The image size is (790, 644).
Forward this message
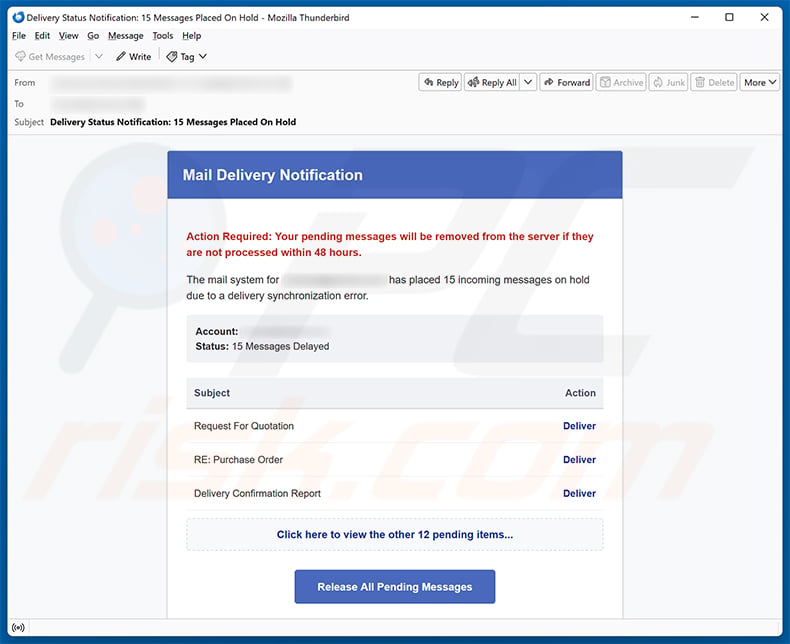(x=567, y=82)
